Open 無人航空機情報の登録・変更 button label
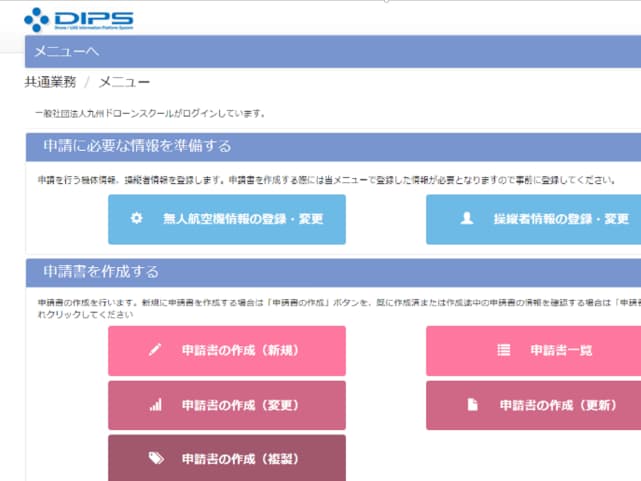 [243, 219]
